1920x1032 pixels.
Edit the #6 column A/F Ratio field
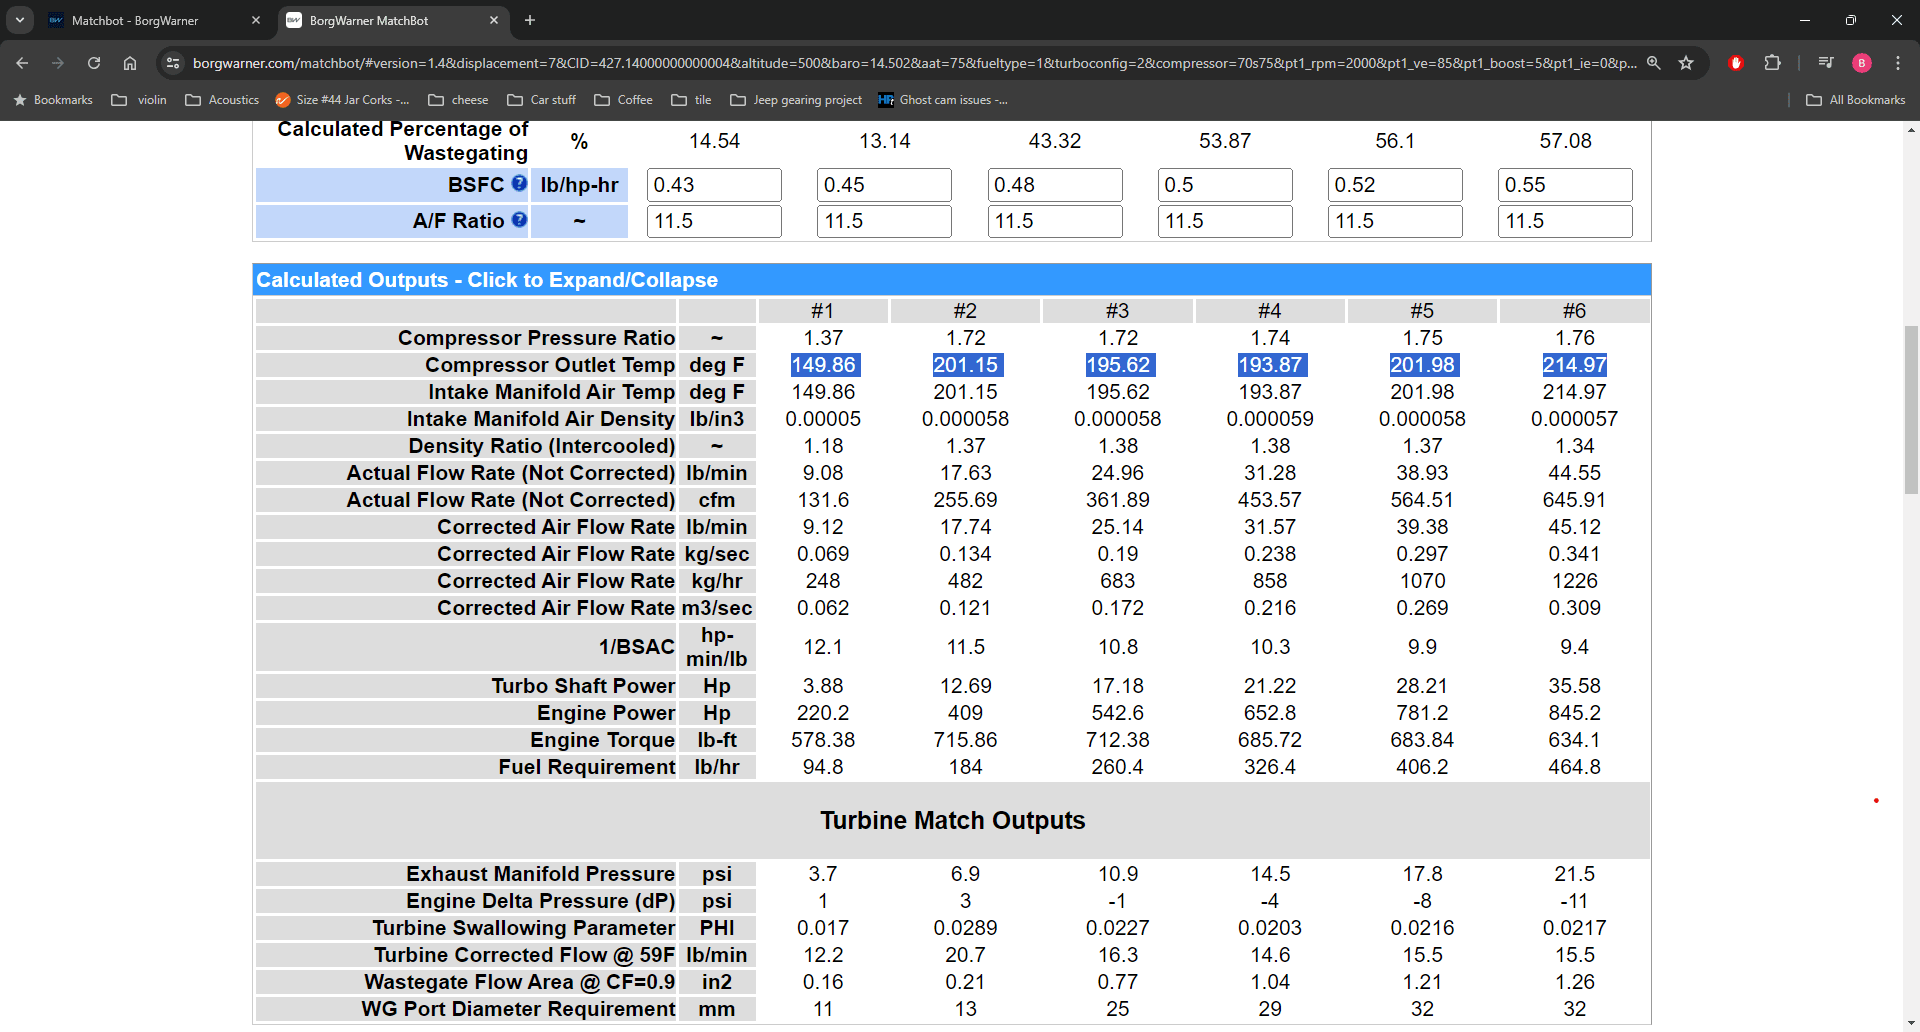pyautogui.click(x=1565, y=221)
